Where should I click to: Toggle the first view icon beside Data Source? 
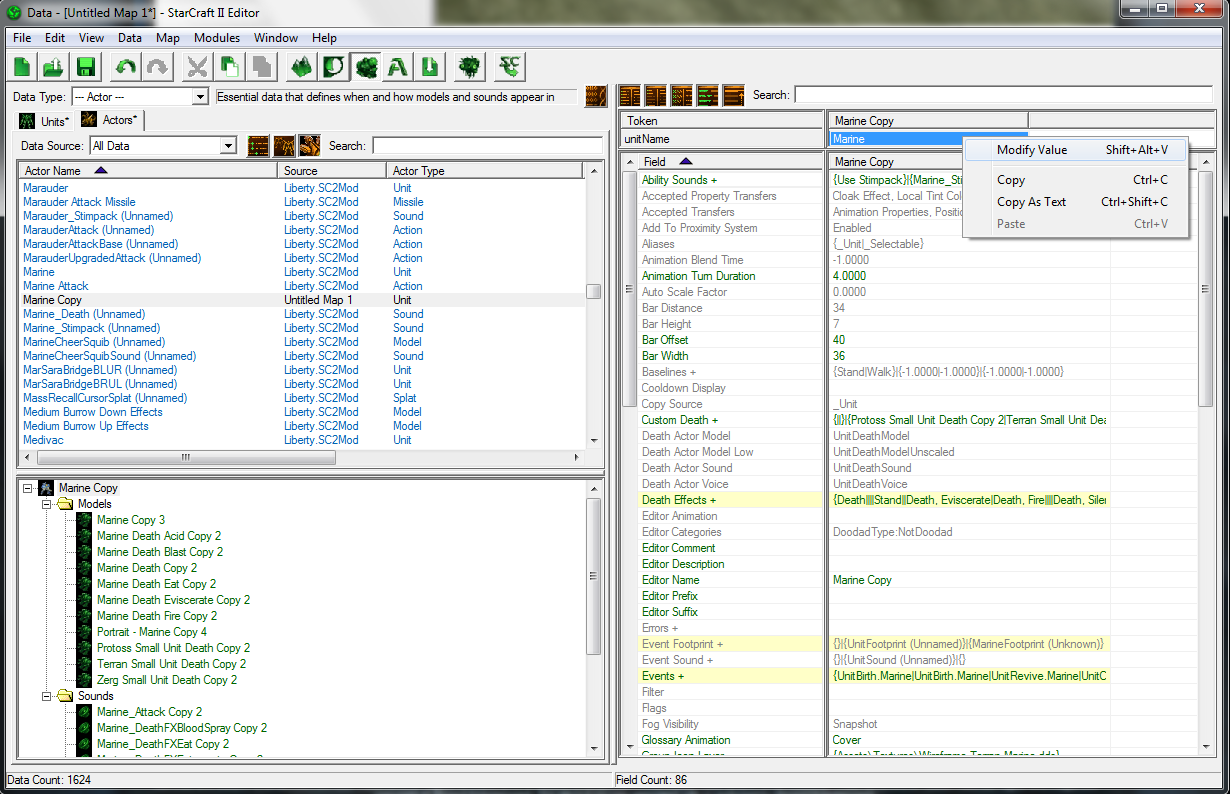[258, 146]
